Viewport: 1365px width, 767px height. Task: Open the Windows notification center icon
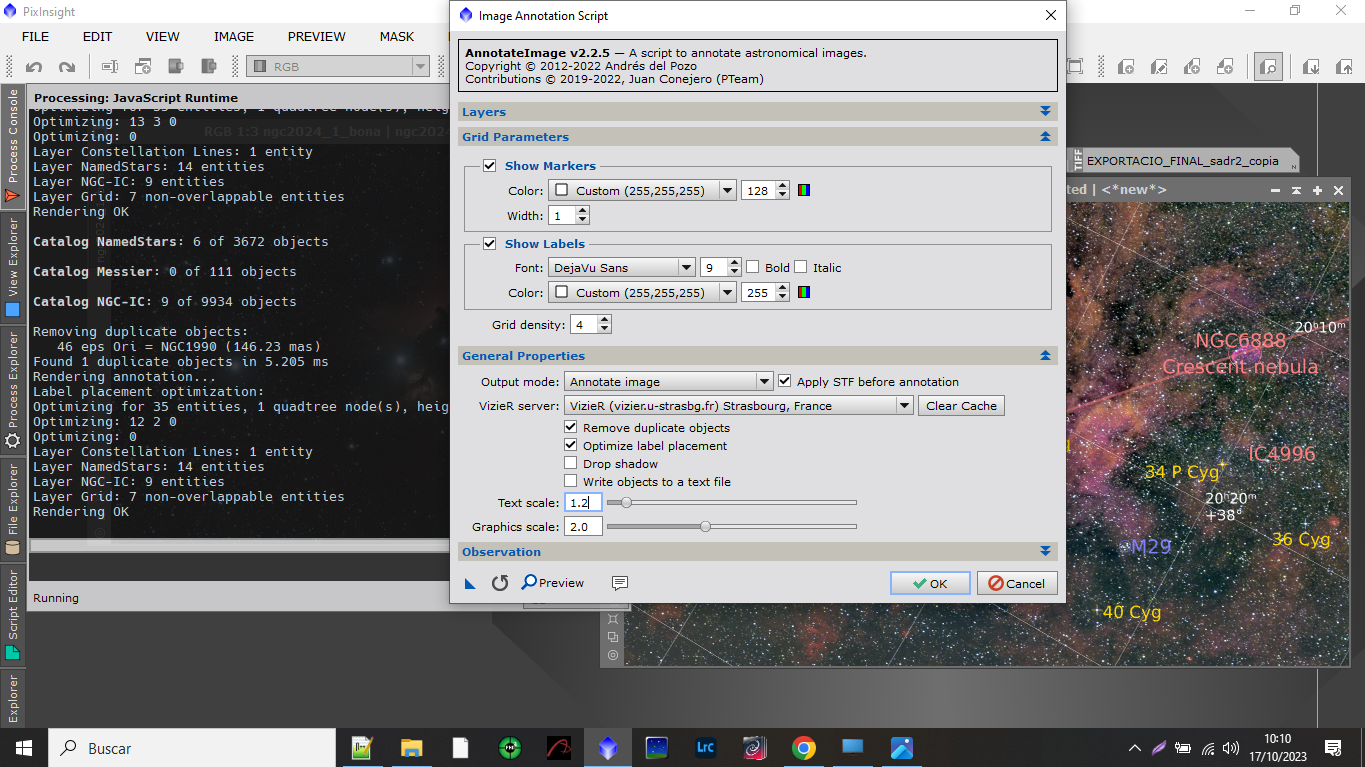click(1333, 748)
